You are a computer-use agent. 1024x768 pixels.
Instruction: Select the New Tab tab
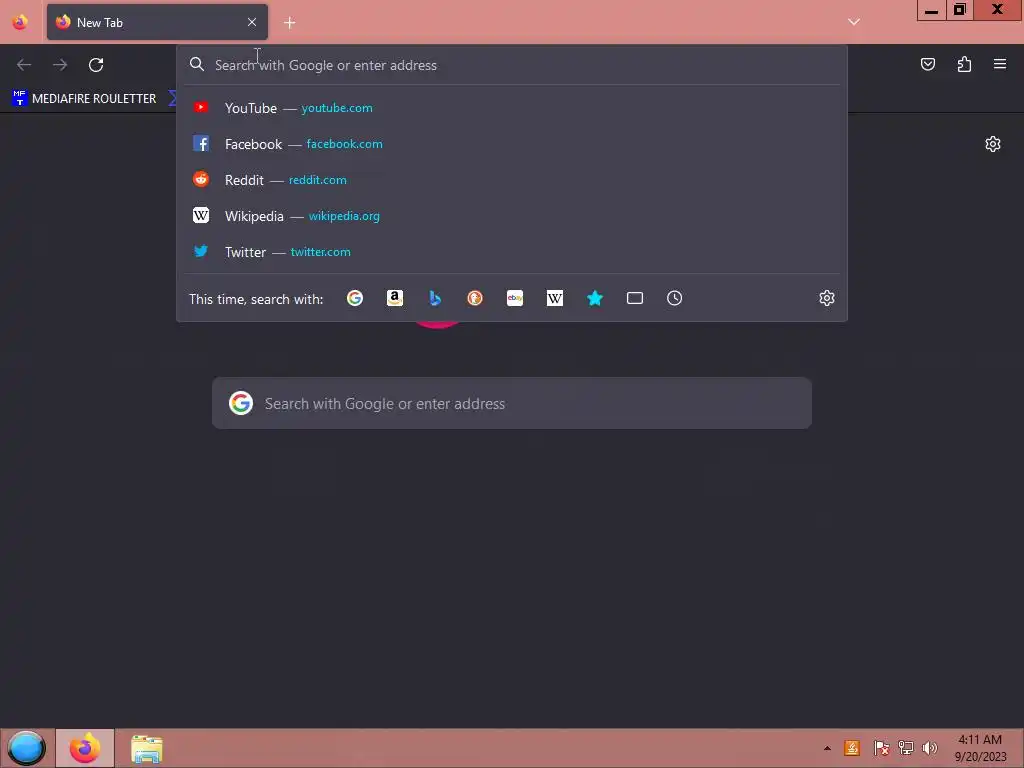pyautogui.click(x=157, y=22)
